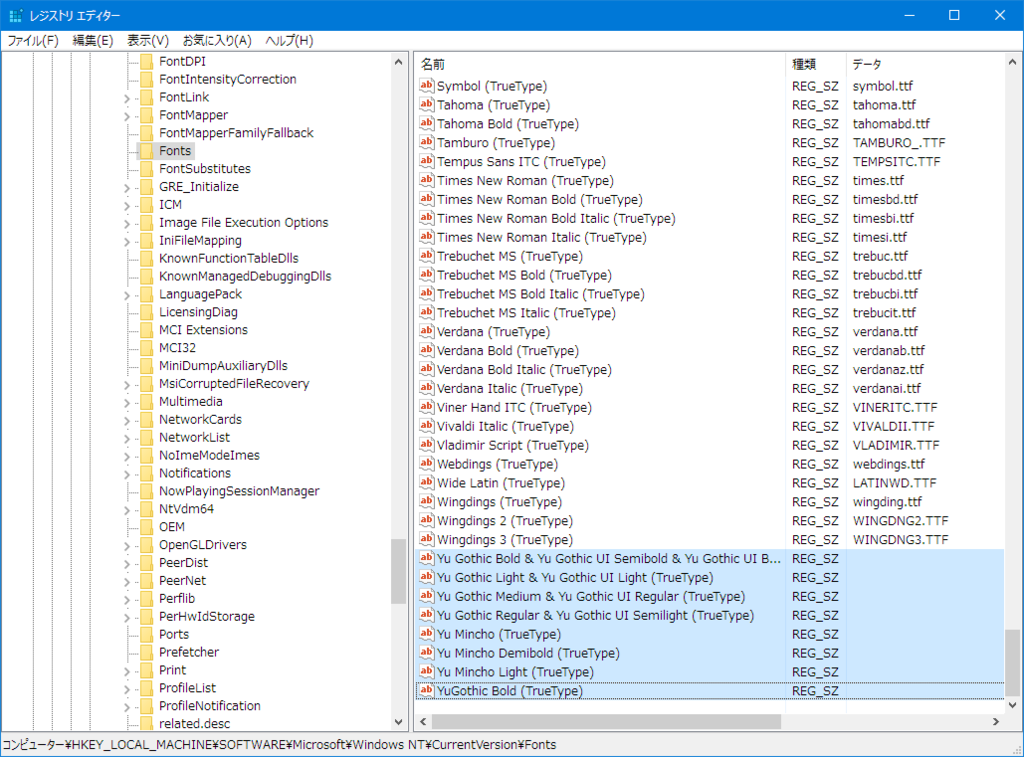This screenshot has width=1024, height=757.
Task: Click the ab icon of Times New Roman (TrueType)
Action: [426, 180]
